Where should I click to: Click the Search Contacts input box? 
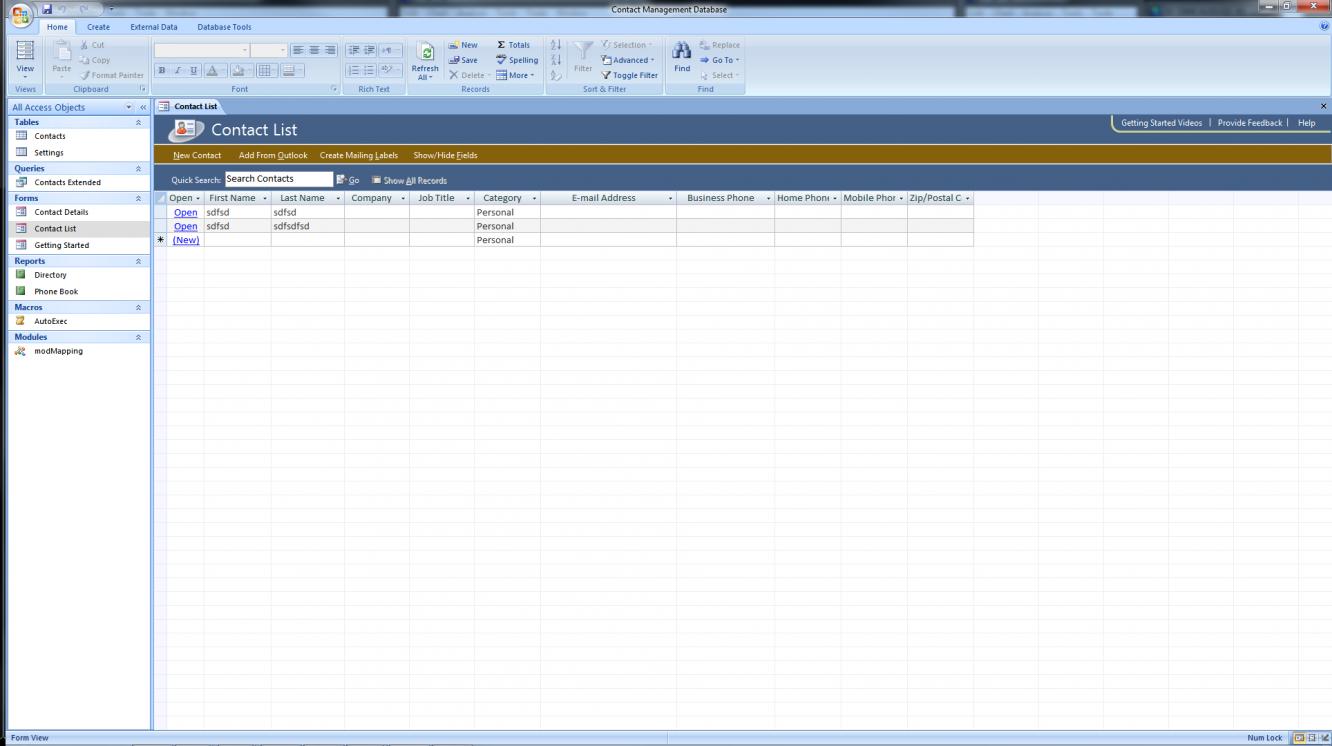coord(278,179)
